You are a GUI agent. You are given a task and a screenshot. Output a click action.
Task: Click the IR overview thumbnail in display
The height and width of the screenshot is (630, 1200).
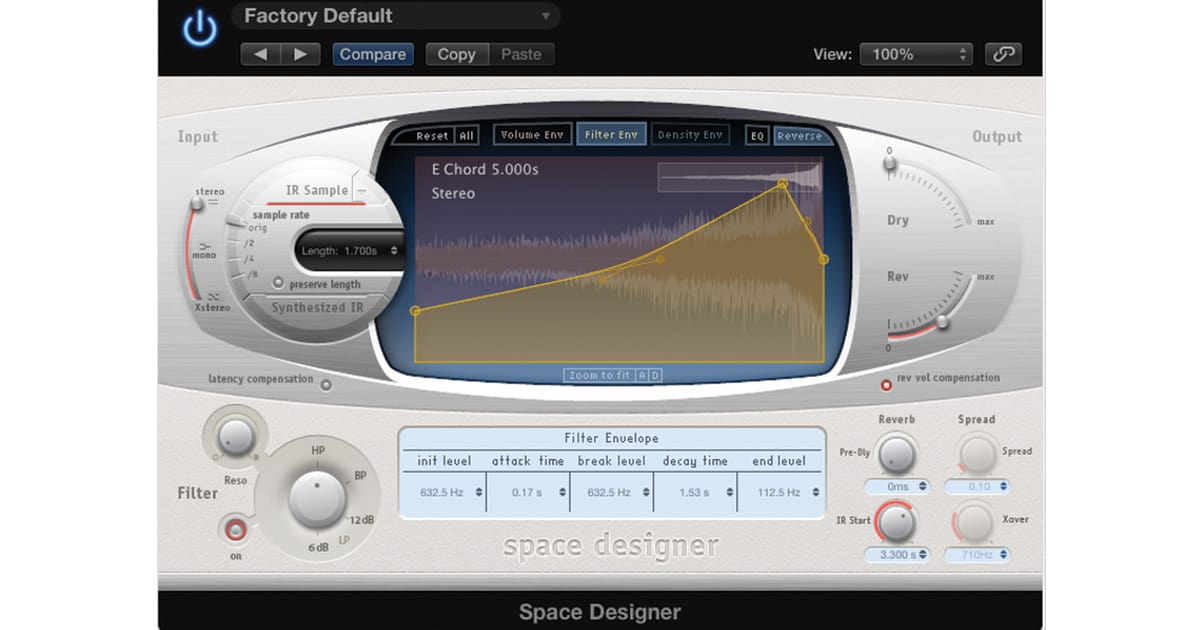[740, 177]
